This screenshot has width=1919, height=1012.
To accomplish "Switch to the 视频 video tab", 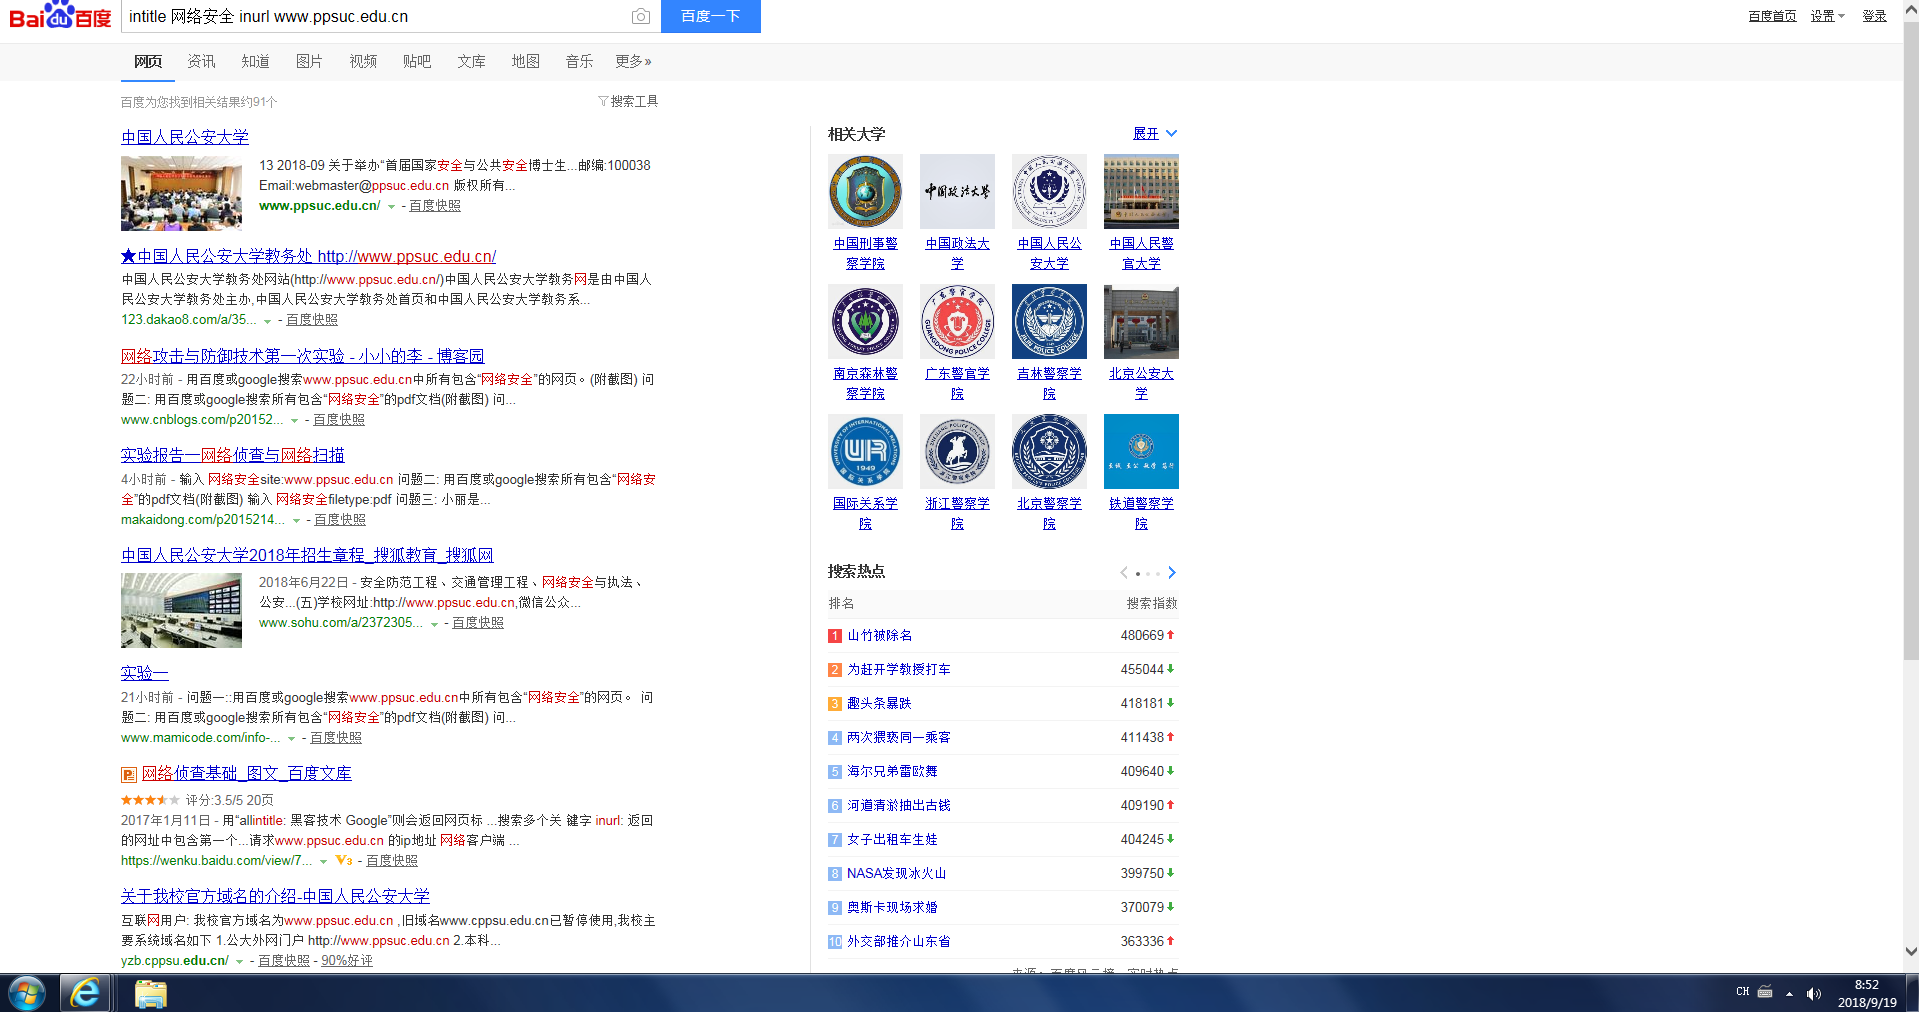I will point(363,61).
